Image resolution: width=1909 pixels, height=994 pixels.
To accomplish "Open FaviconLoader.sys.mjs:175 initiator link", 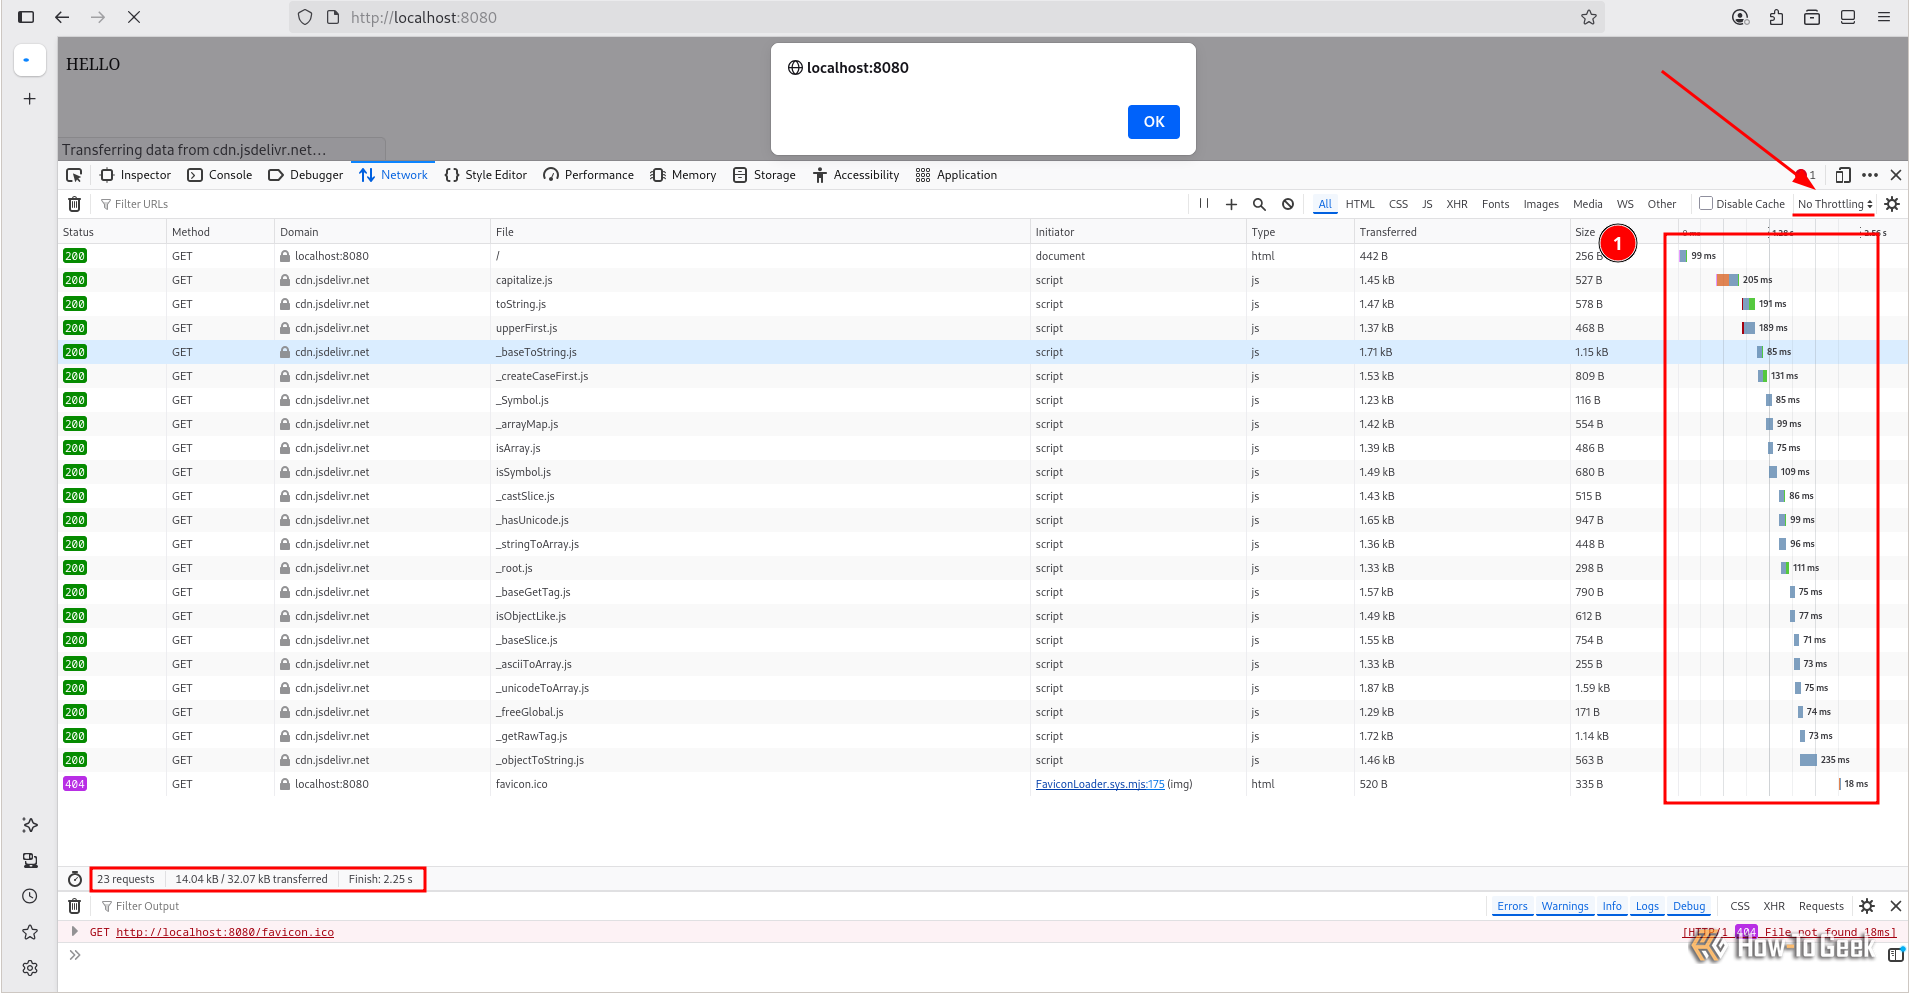I will [1100, 784].
